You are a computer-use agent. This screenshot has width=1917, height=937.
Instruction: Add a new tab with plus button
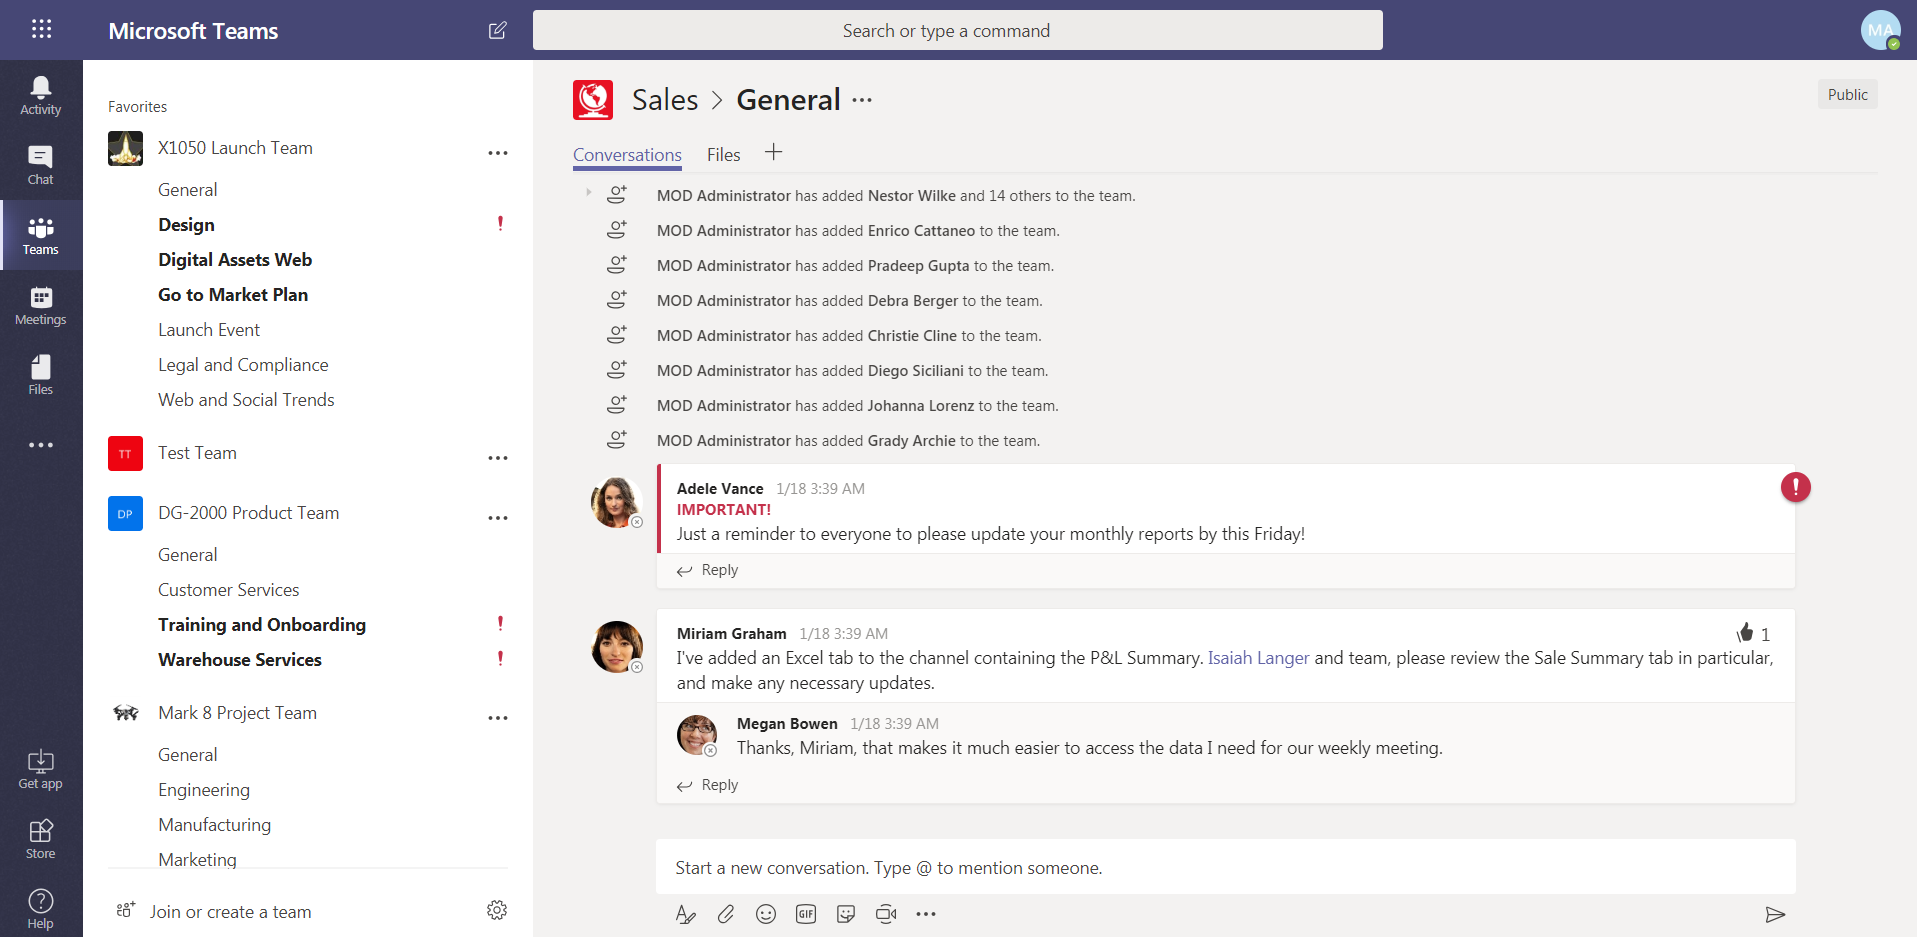[x=773, y=153]
